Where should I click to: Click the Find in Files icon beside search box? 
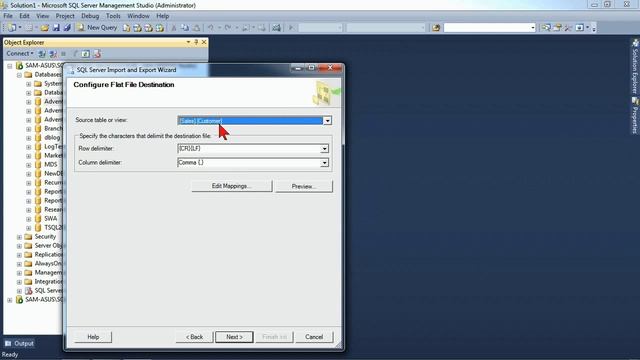click(x=436, y=28)
